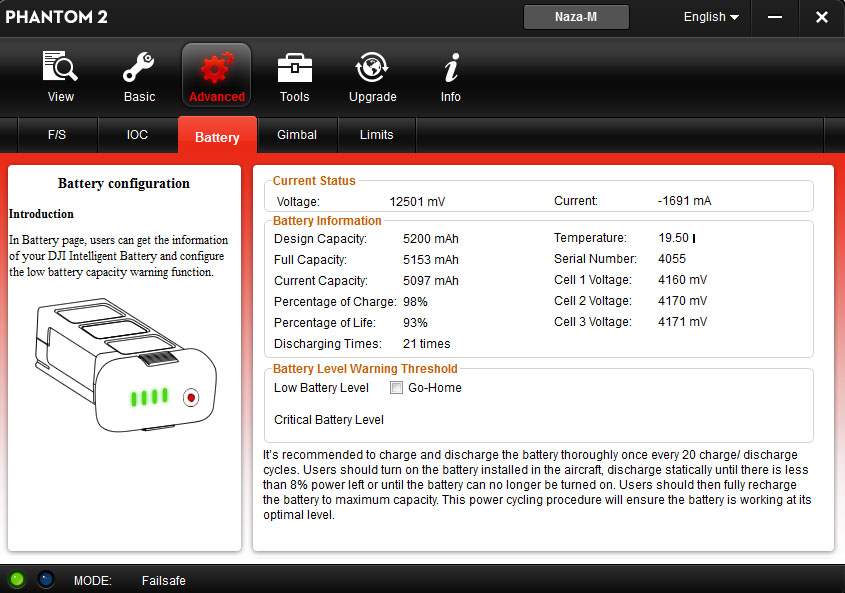Viewport: 845px width, 593px height.
Task: Select the Battery tab
Action: tap(217, 135)
